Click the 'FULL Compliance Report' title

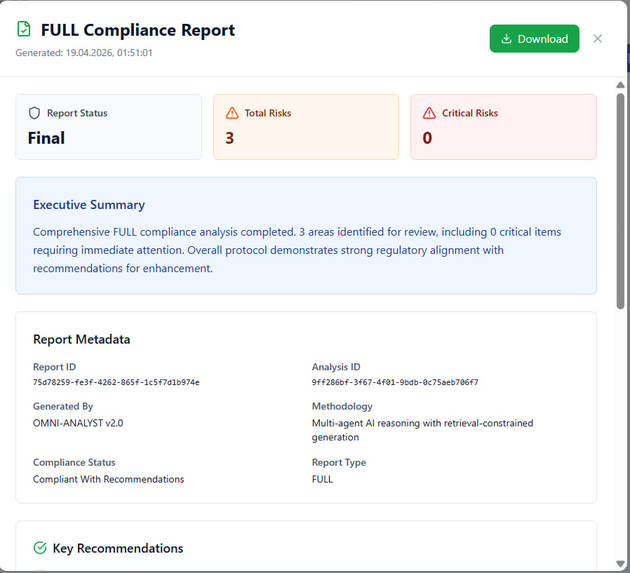click(138, 30)
